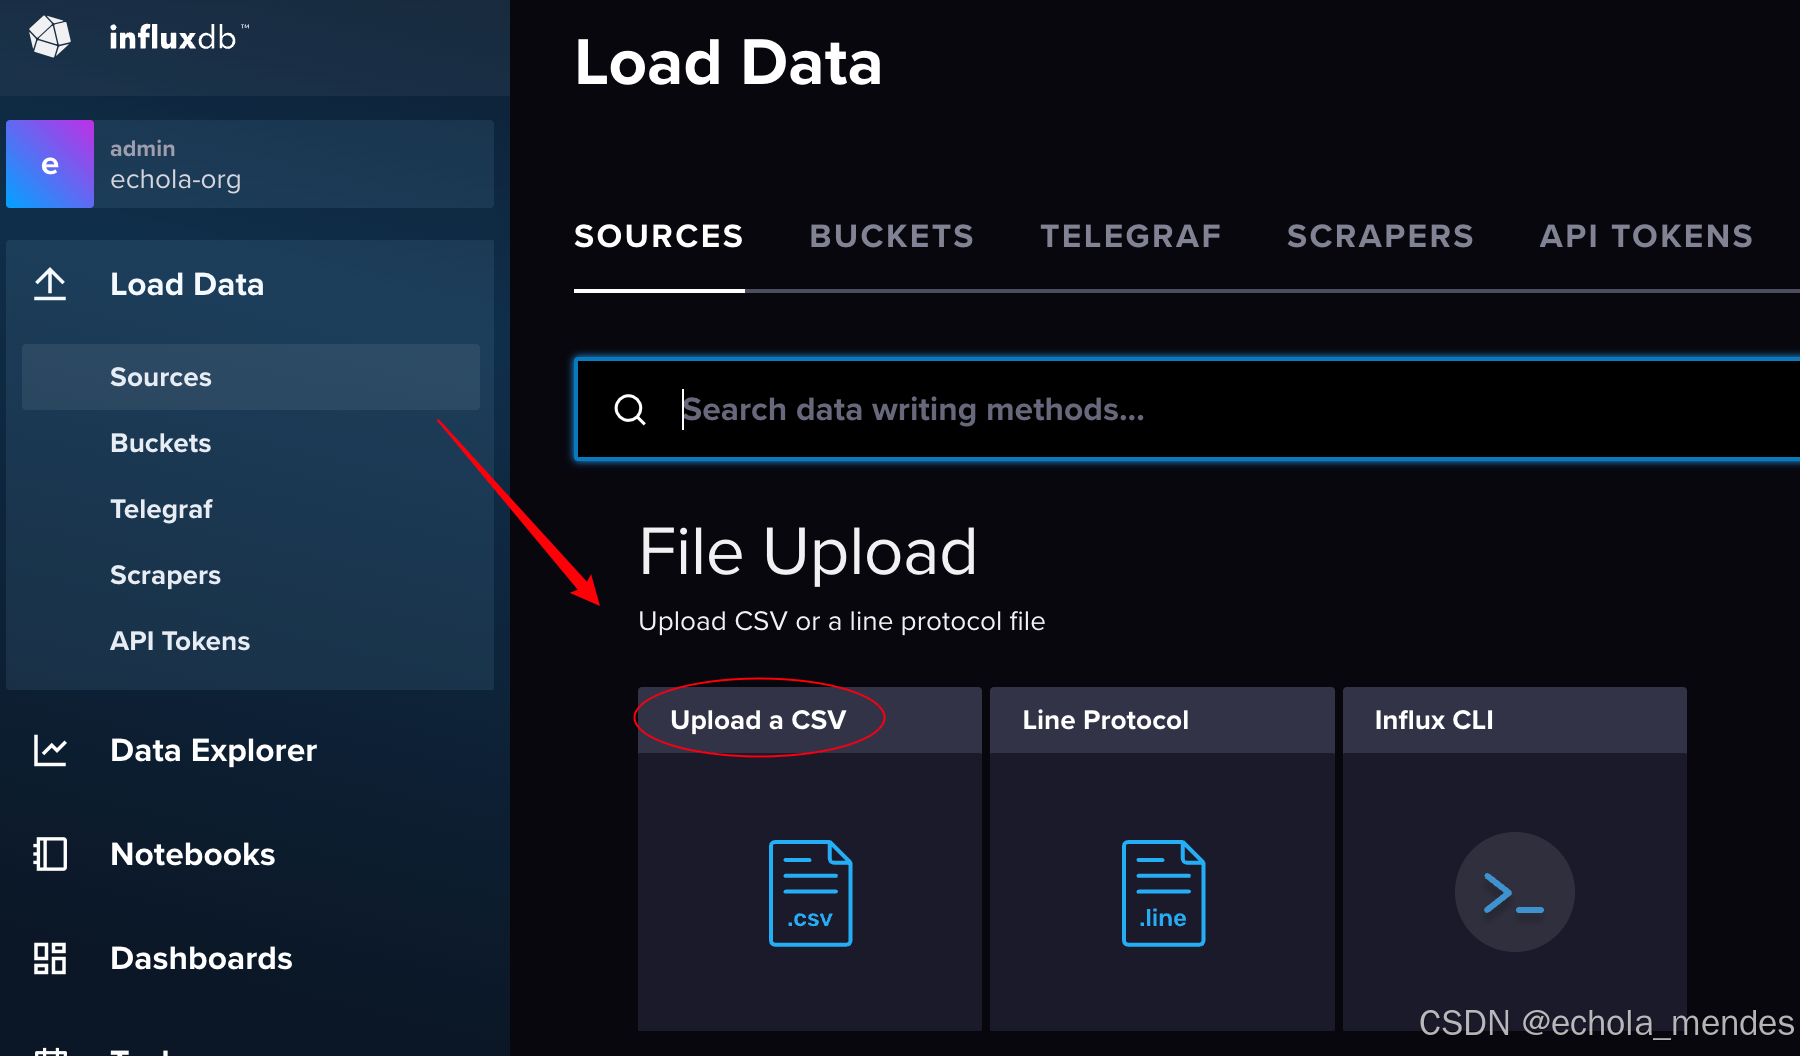The height and width of the screenshot is (1056, 1800).
Task: Click the Influx CLI card title
Action: (x=1434, y=720)
